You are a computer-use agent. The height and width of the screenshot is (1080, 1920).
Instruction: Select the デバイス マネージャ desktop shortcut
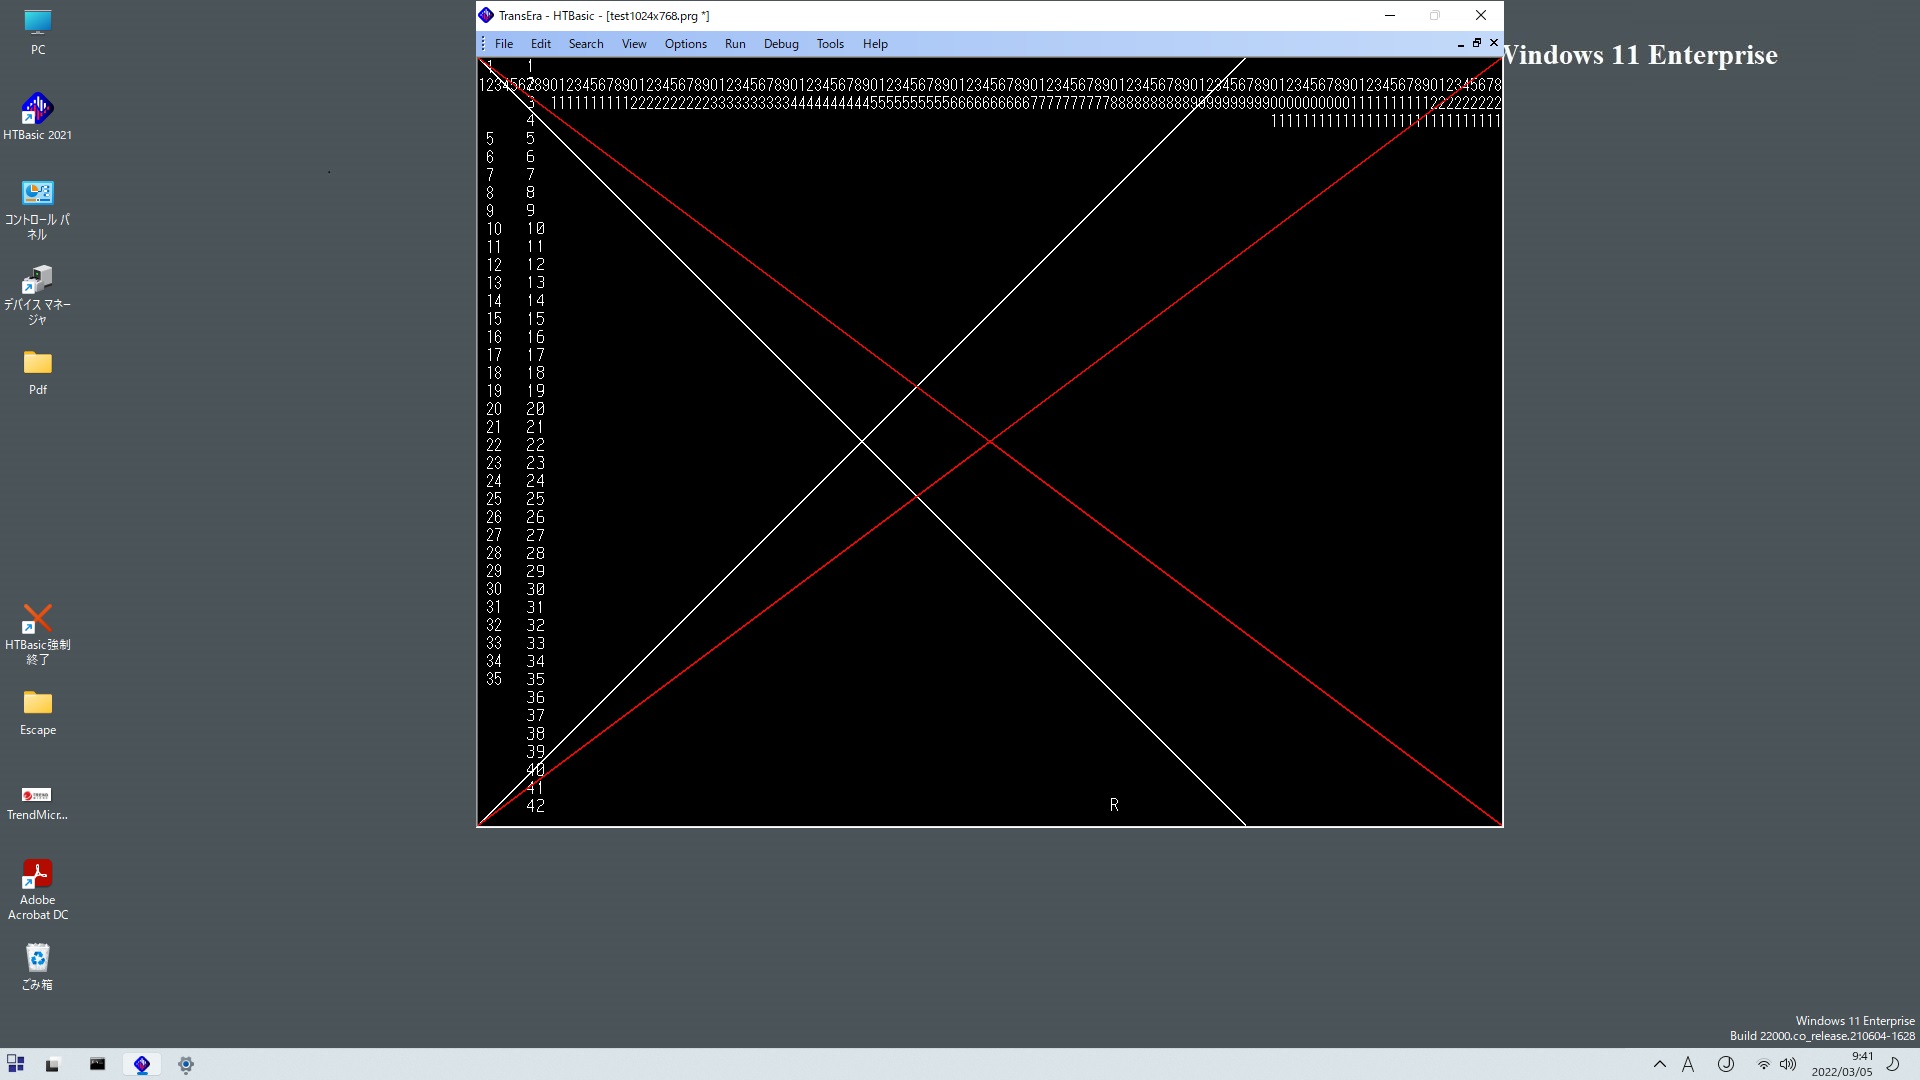pos(38,295)
